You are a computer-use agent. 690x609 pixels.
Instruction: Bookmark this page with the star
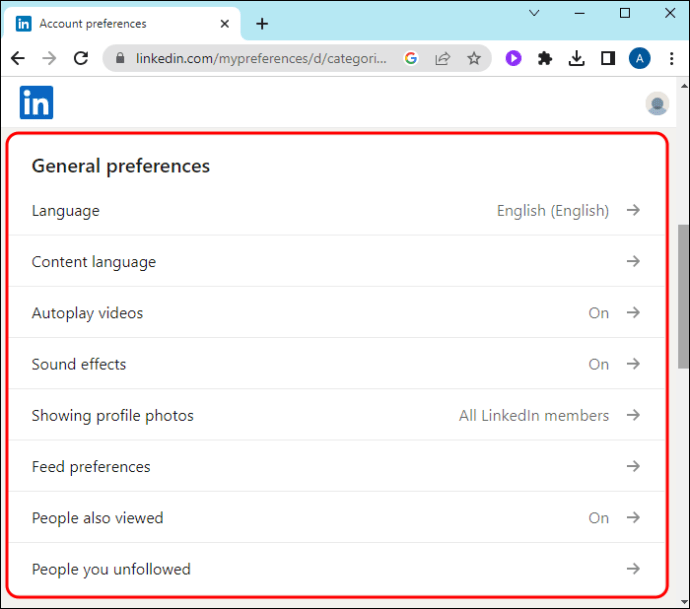(474, 58)
